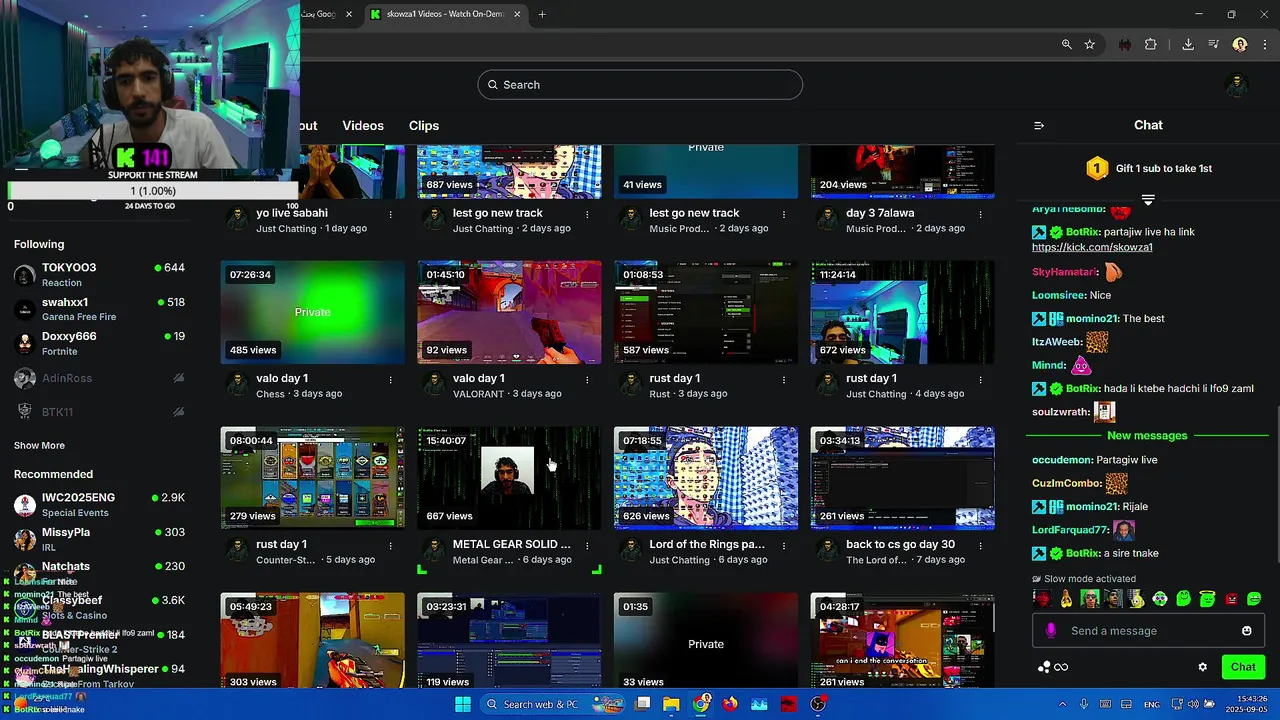Expand sidebar with Show More
Screen dimensions: 1280x720
pos(39,446)
